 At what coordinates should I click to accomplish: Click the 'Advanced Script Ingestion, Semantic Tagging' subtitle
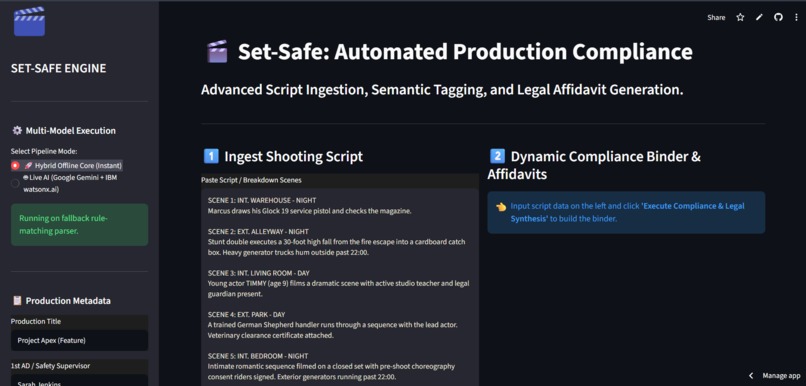[442, 89]
